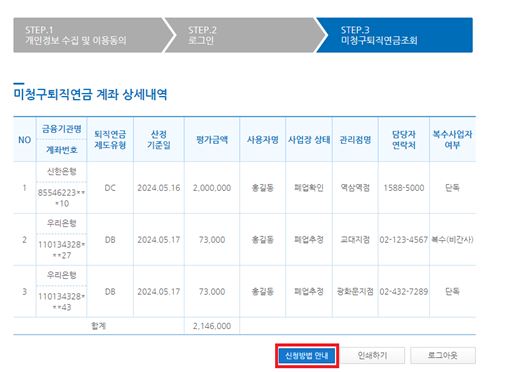The width and height of the screenshot is (506, 372).
Task: Click 73,000 in row 2
Action: pos(212,240)
